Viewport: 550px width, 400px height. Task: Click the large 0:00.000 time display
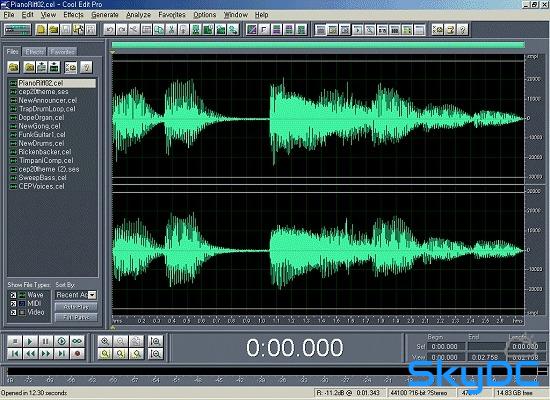pyautogui.click(x=295, y=348)
